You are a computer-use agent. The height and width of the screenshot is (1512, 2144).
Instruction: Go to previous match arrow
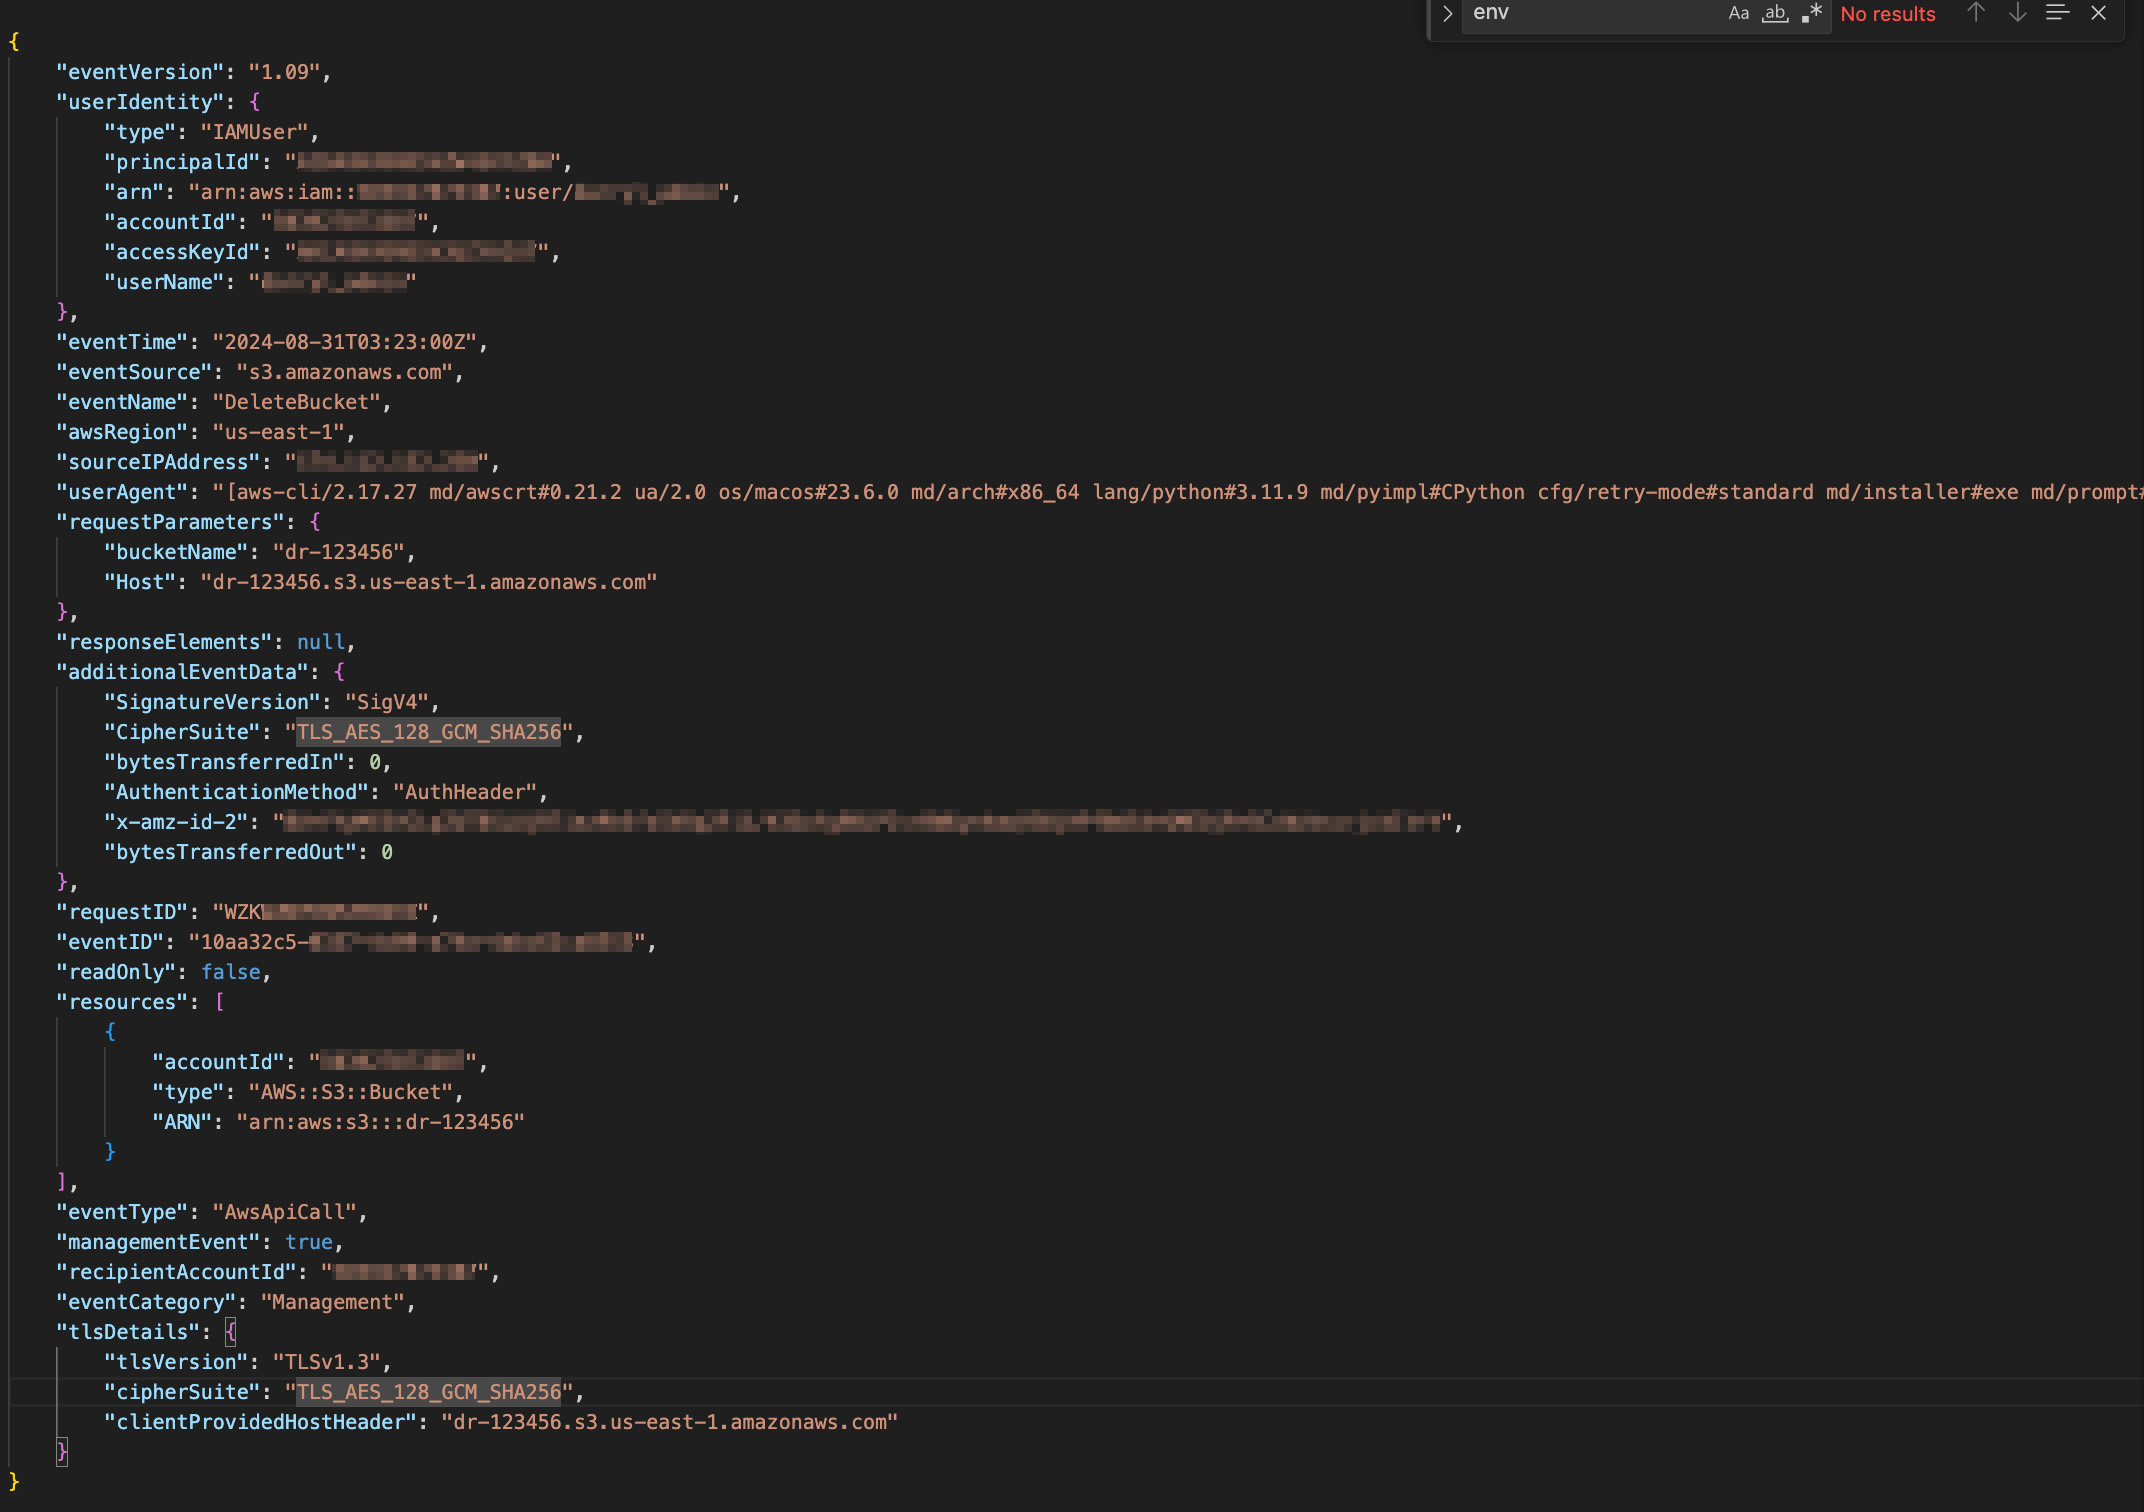pyautogui.click(x=1976, y=13)
